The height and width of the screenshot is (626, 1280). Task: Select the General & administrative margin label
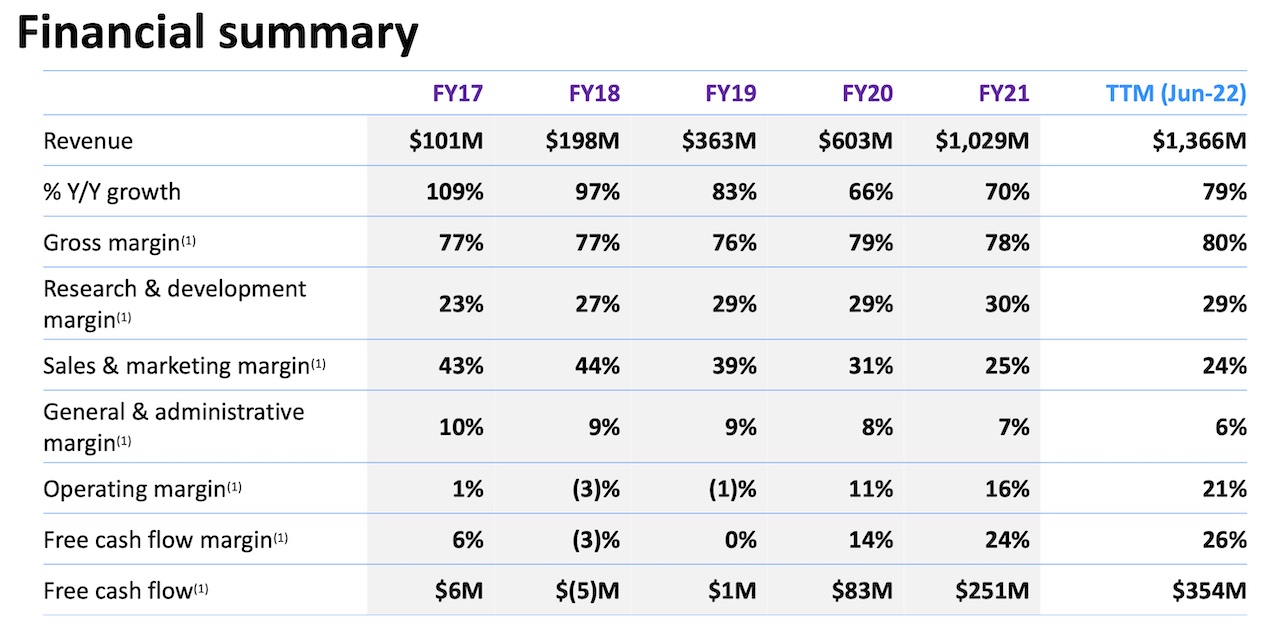[173, 426]
